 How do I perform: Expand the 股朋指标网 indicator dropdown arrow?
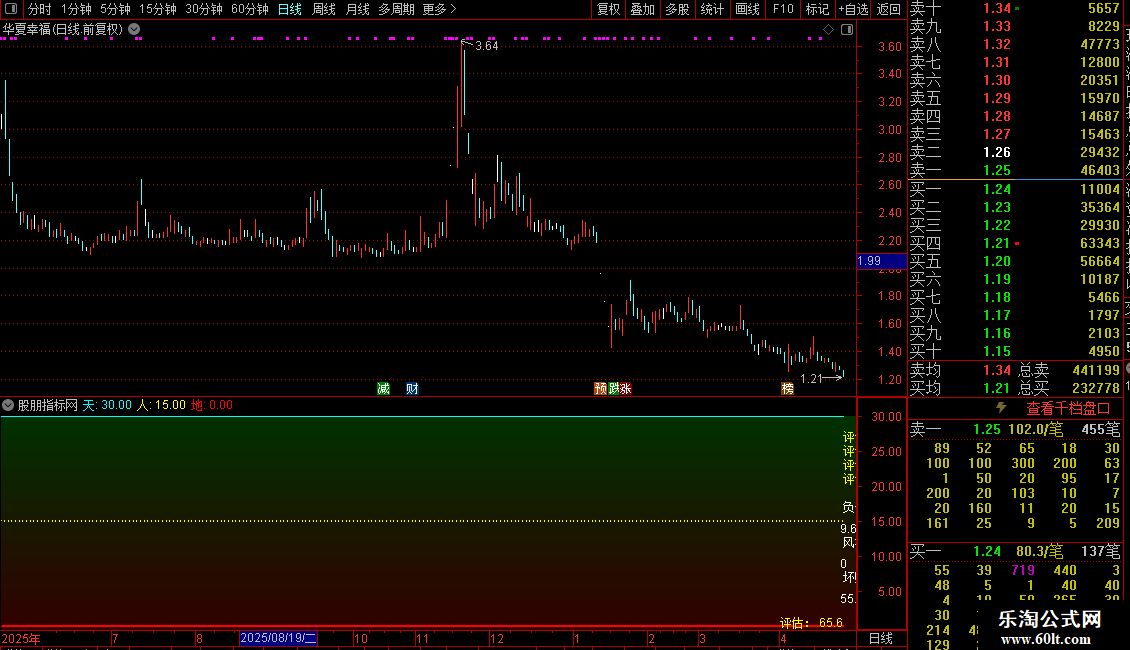[x=8, y=405]
